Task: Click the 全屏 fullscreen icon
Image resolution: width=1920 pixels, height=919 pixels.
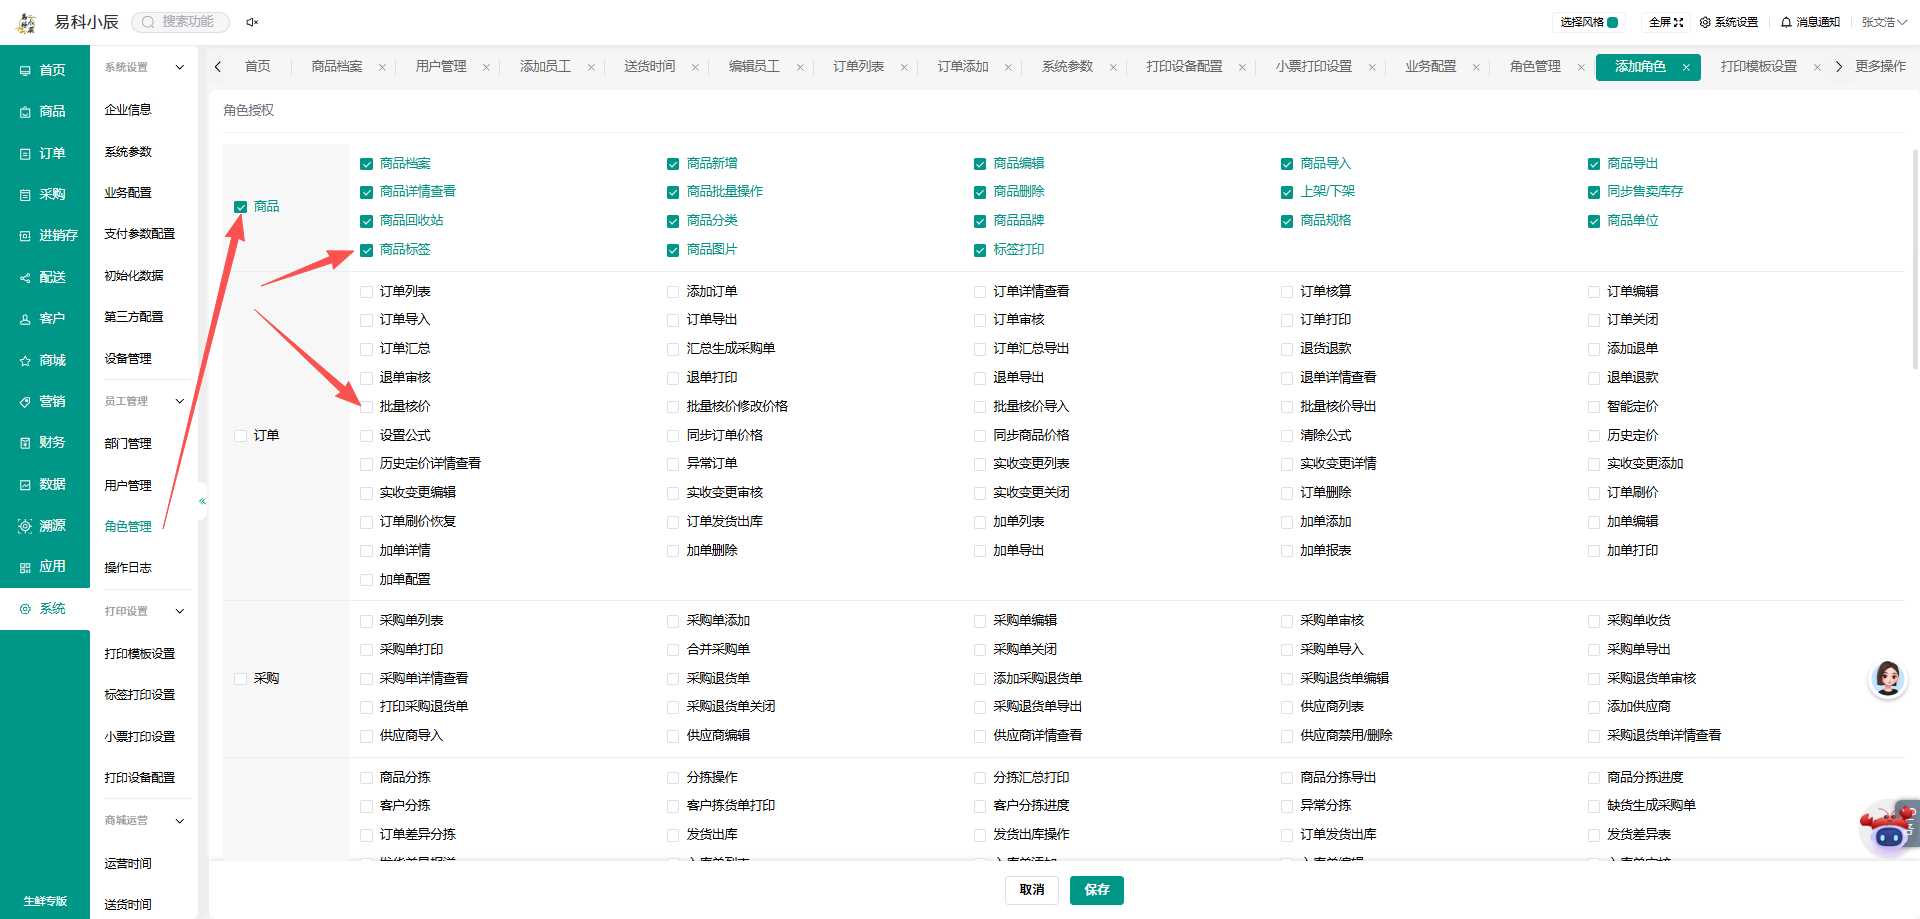Action: [1679, 22]
